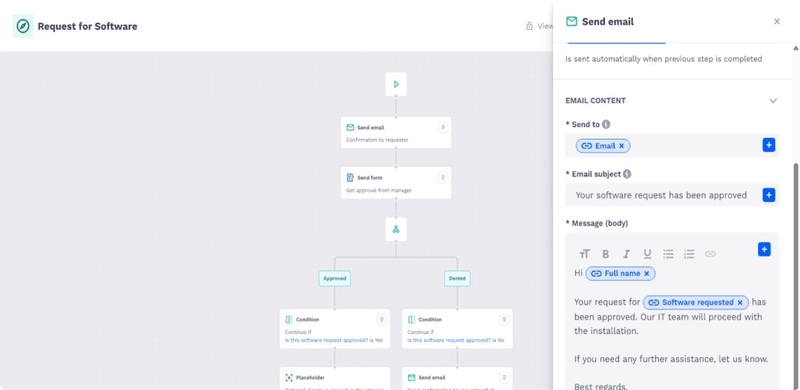The height and width of the screenshot is (390, 800).
Task: Click lightbulb icon on the No Condition step
Action: click(x=504, y=320)
